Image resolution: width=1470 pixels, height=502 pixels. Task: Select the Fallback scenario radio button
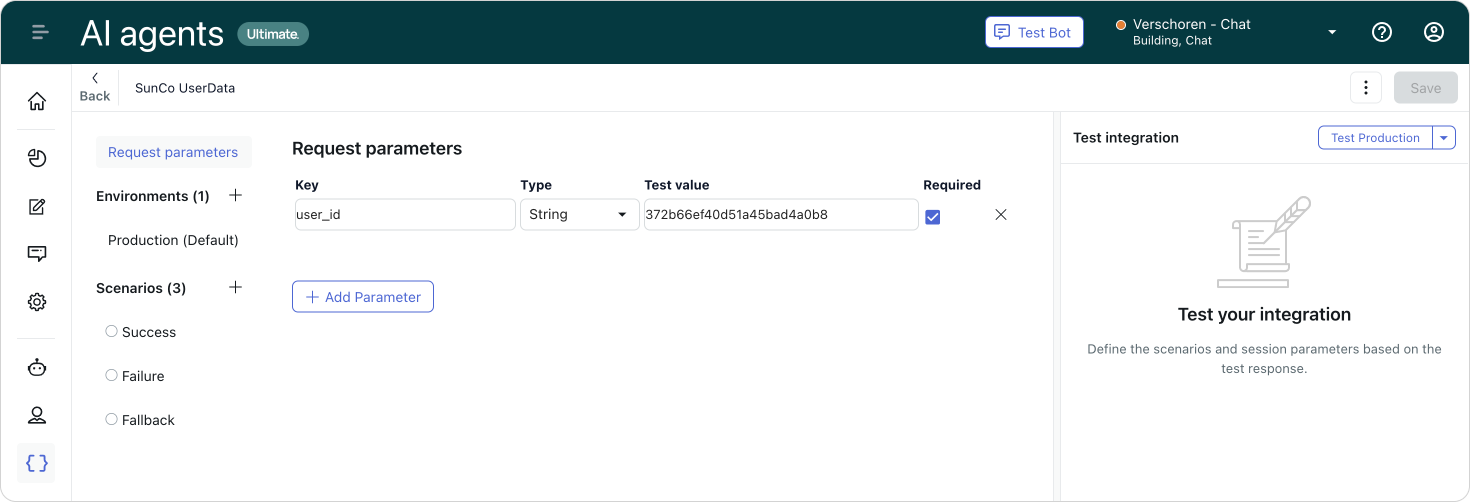coord(111,419)
